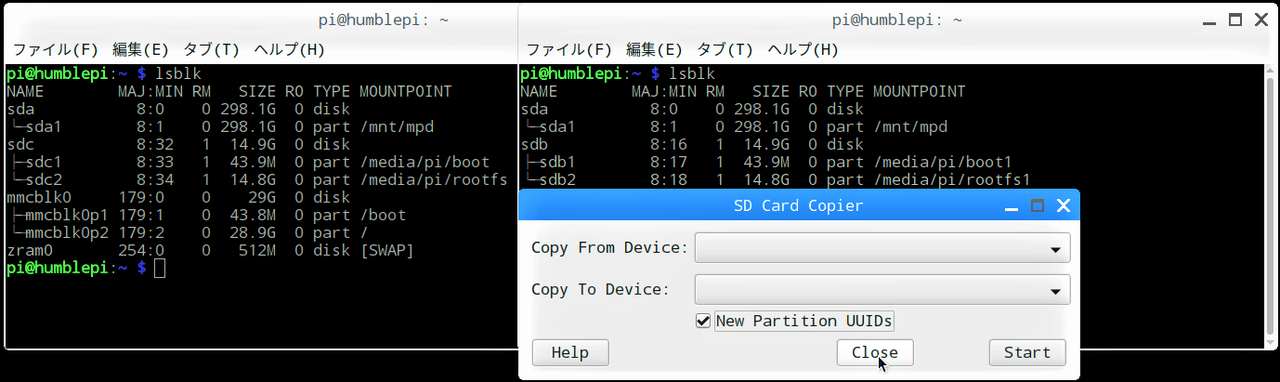This screenshot has width=1280, height=382.
Task: Open タブ(T) menu in left terminal
Action: (211, 49)
